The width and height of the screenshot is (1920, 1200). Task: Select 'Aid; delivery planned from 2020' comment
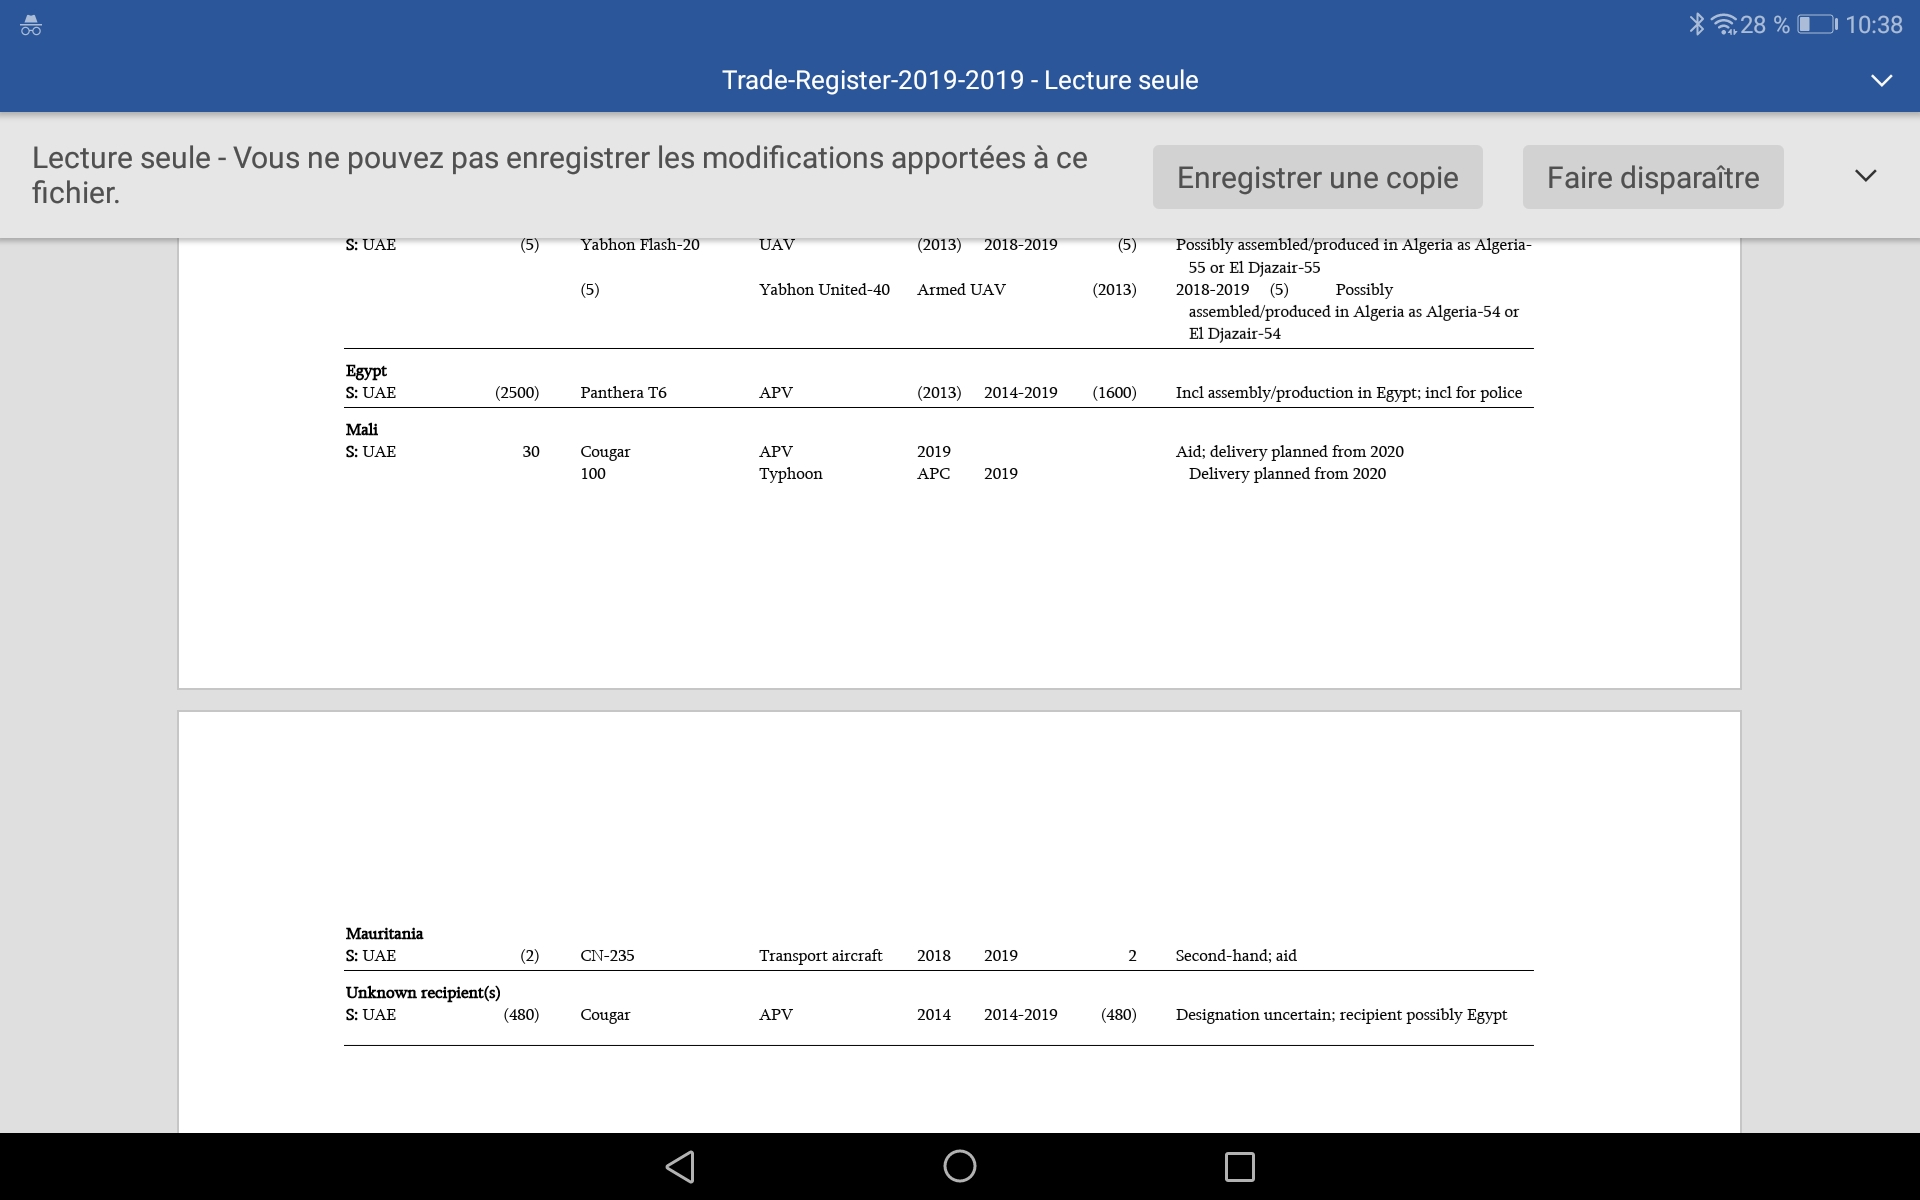[x=1290, y=451]
